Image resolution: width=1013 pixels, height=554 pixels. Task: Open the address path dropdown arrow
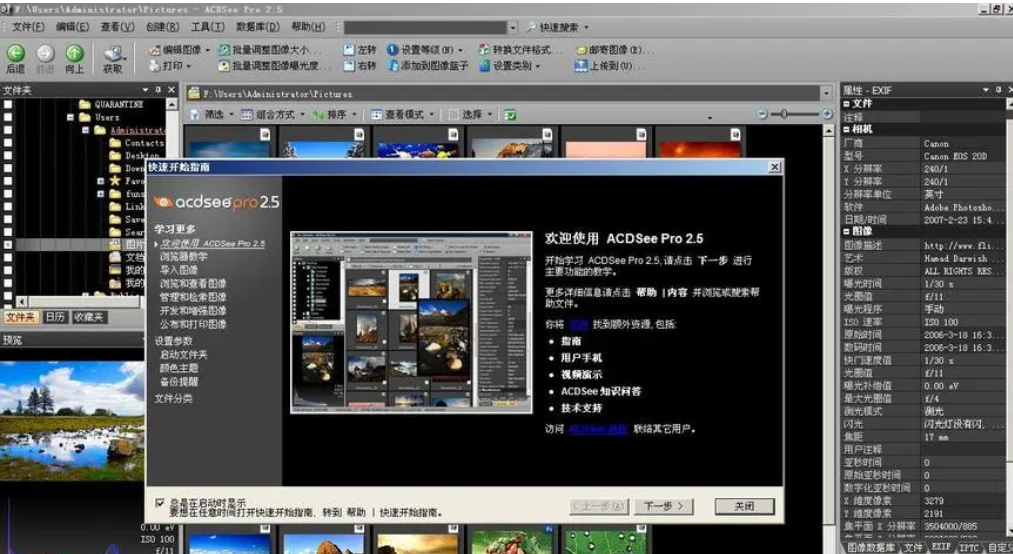(x=826, y=94)
